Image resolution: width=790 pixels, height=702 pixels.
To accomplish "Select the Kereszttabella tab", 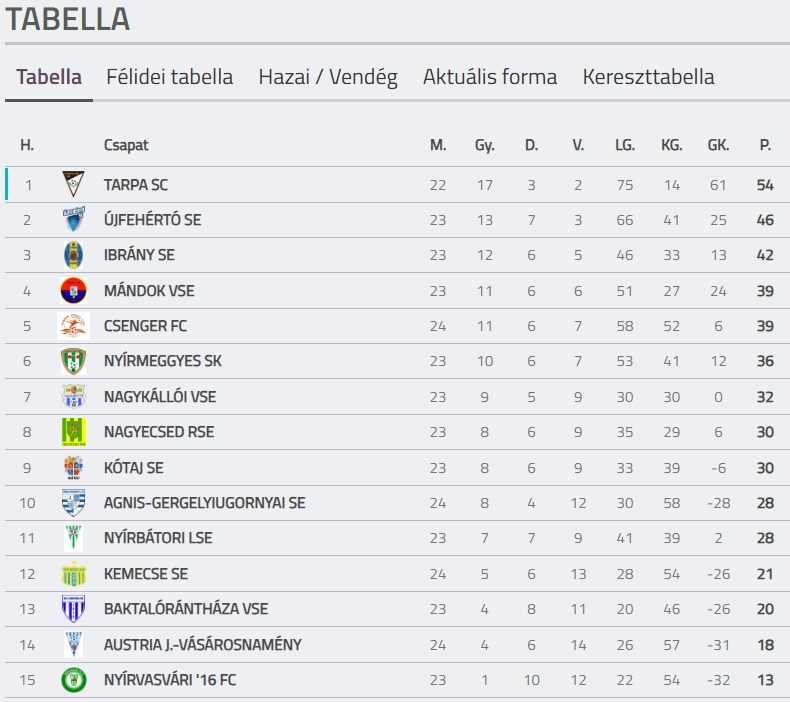I will pos(648,77).
